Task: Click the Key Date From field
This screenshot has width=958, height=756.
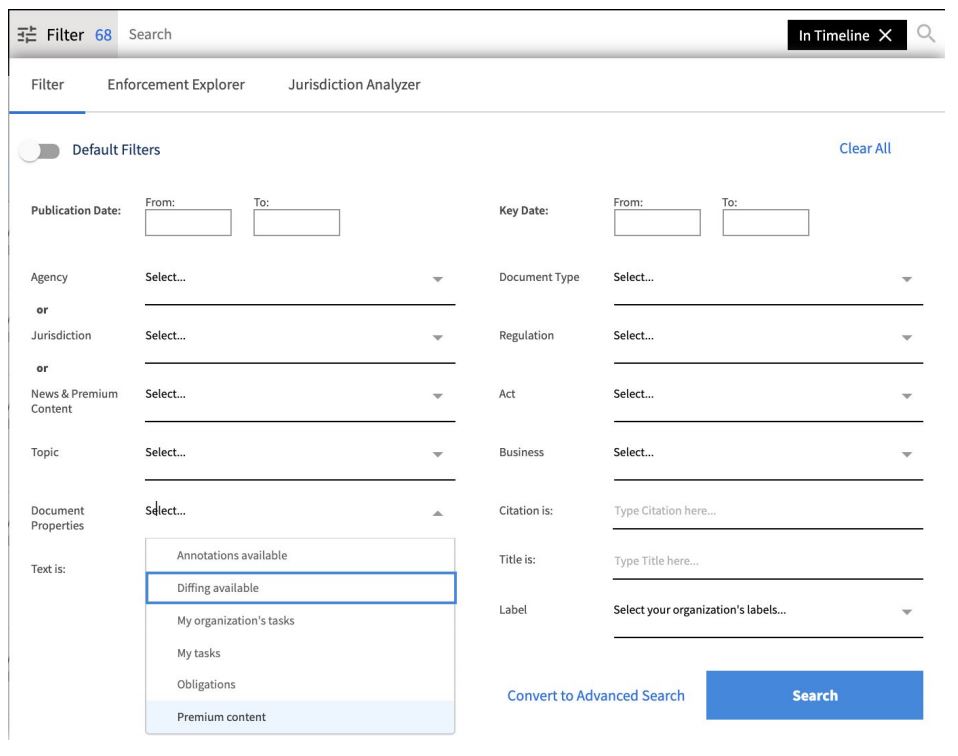Action: [x=657, y=222]
